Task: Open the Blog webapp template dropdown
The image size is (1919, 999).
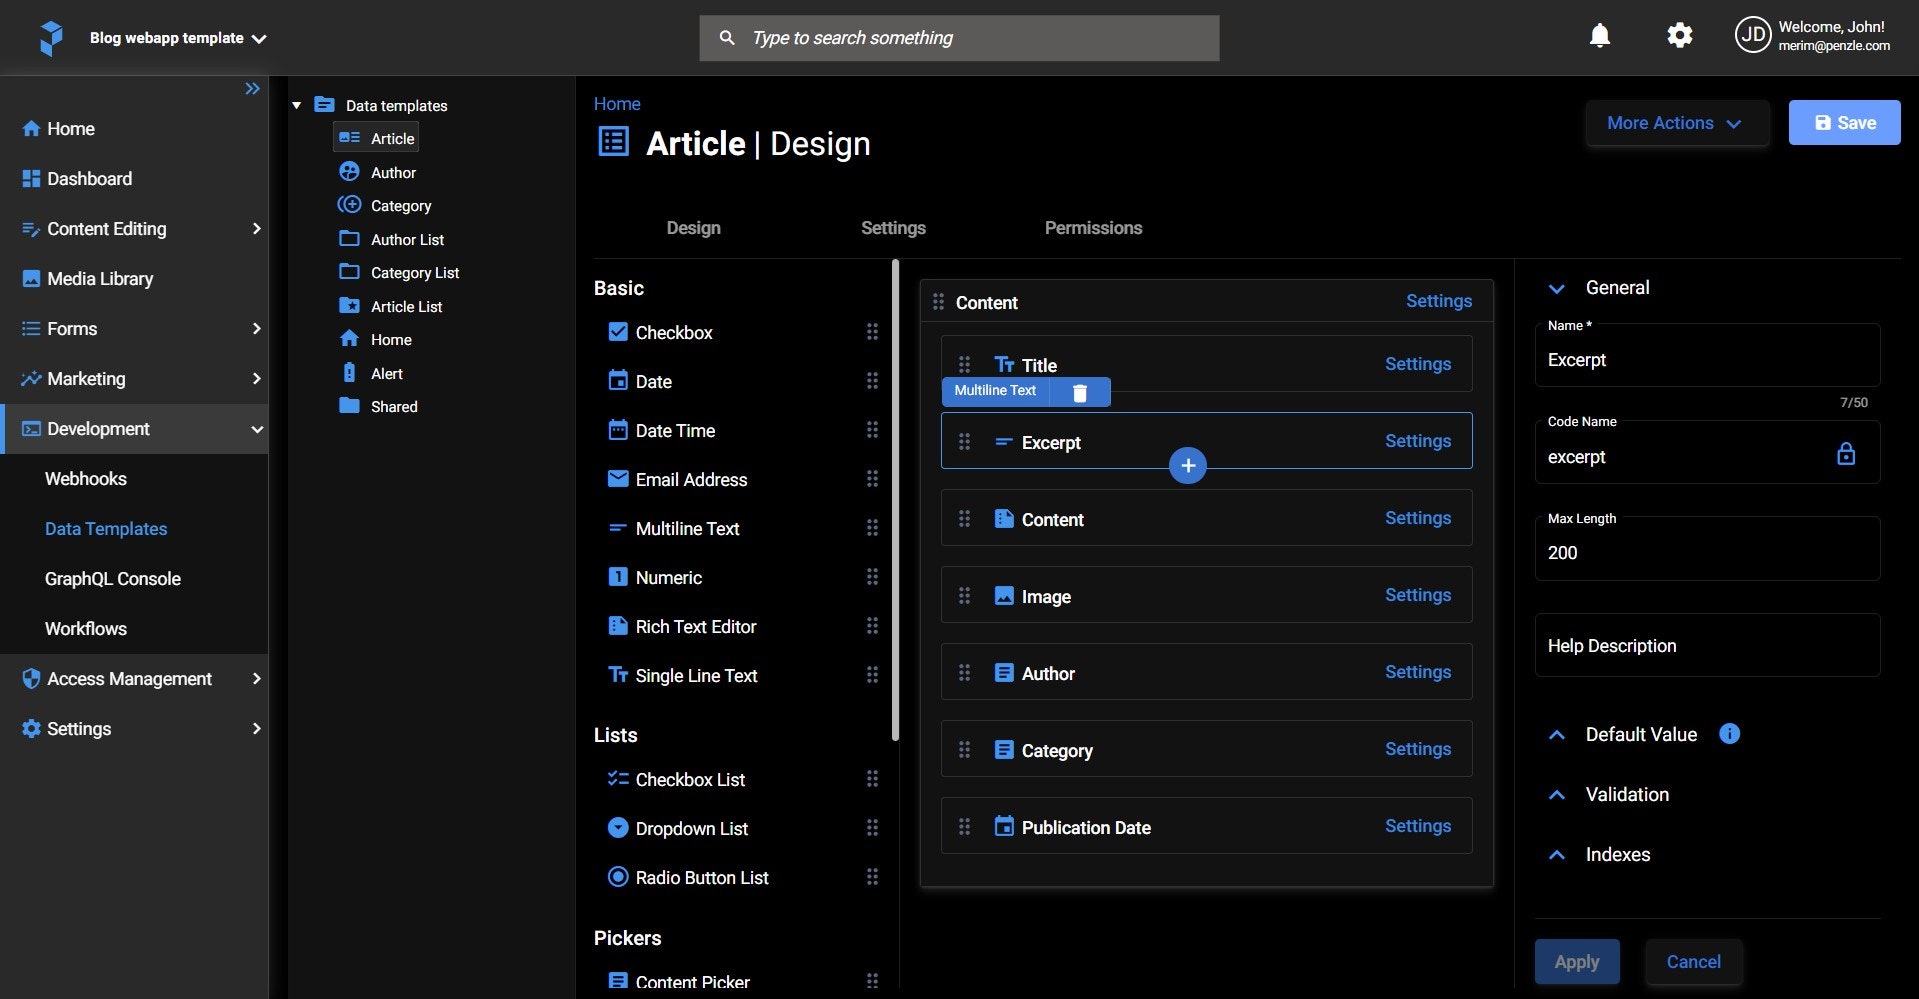Action: tap(178, 38)
